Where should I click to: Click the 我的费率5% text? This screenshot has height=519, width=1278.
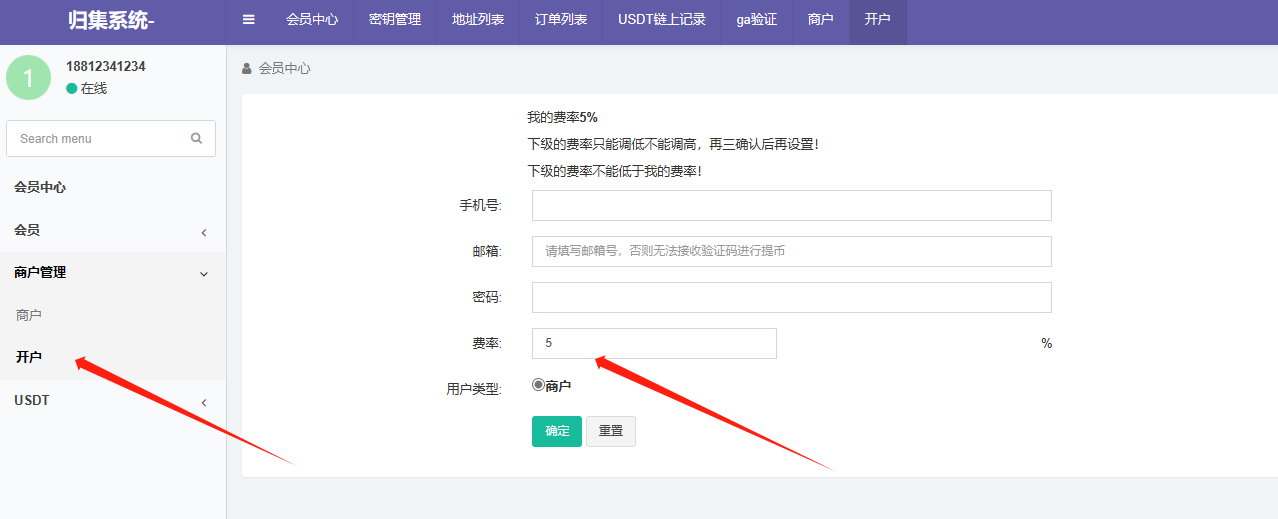(563, 117)
